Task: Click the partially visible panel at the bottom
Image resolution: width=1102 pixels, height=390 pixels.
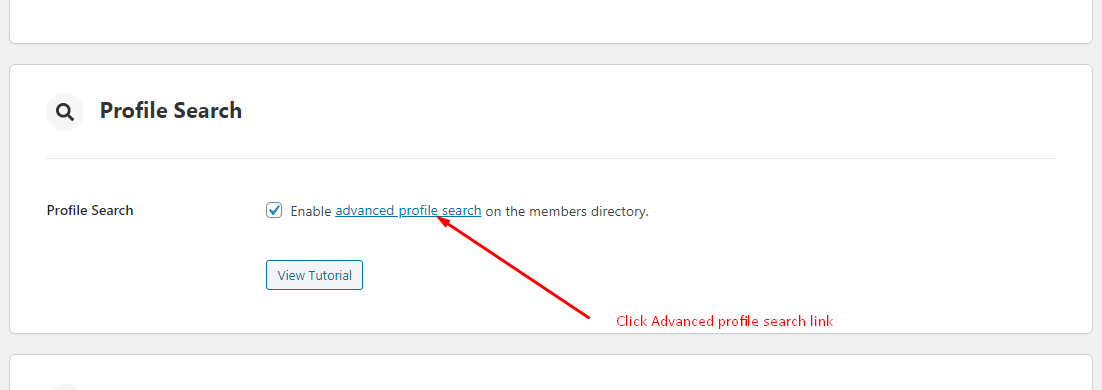Action: tap(551, 372)
